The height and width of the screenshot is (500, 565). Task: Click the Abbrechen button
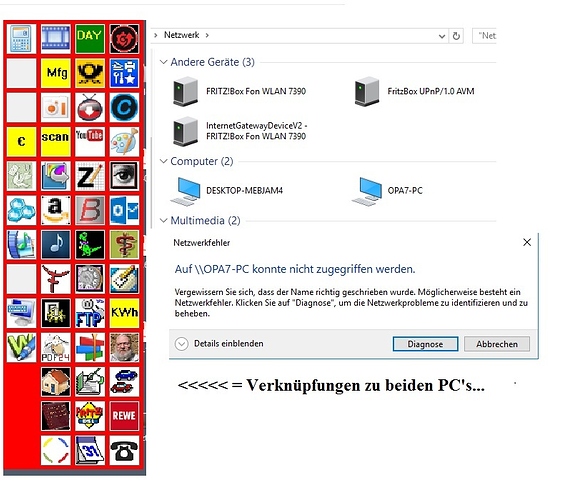pos(497,344)
